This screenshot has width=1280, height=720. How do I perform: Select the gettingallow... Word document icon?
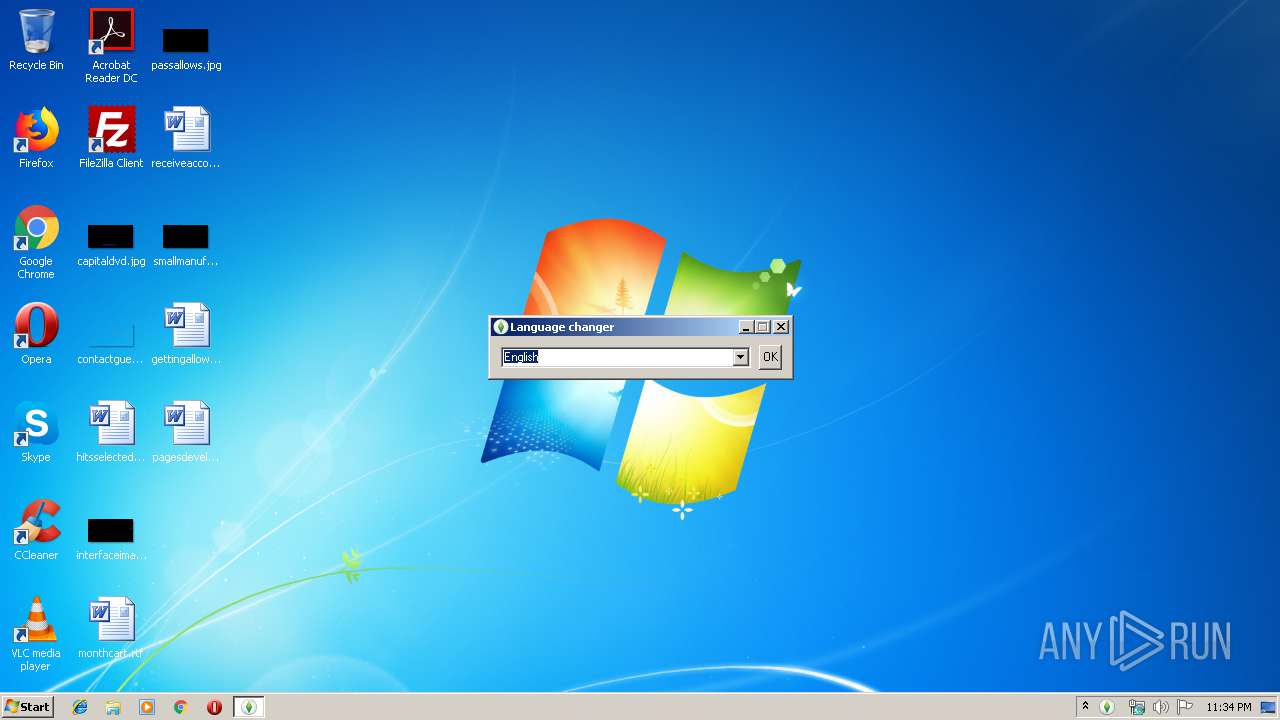[186, 334]
